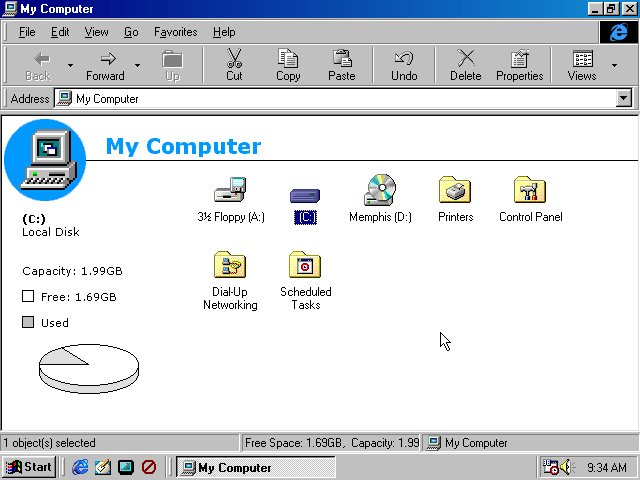The width and height of the screenshot is (640, 480).
Task: Click the Paste toolbar button
Action: coord(342,65)
